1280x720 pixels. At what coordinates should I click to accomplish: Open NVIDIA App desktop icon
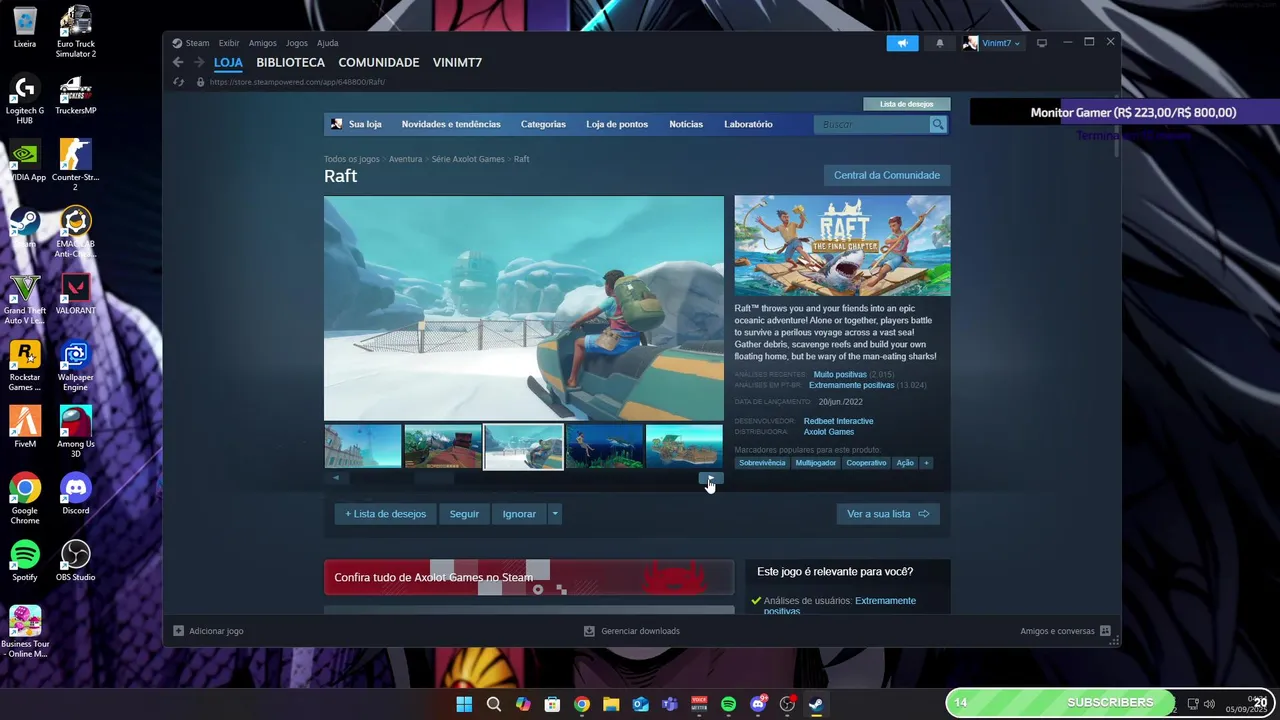pyautogui.click(x=25, y=162)
